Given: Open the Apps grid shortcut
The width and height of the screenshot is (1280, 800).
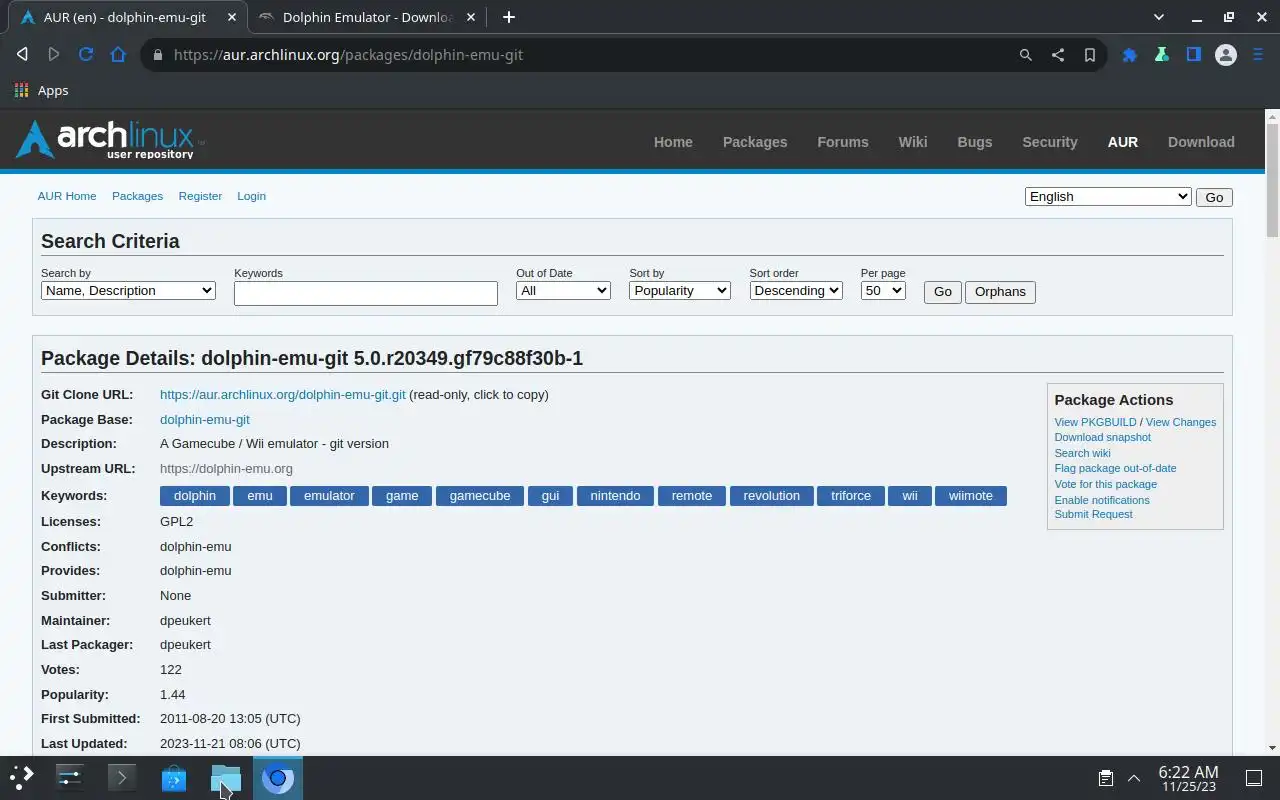Looking at the screenshot, I should tap(41, 90).
